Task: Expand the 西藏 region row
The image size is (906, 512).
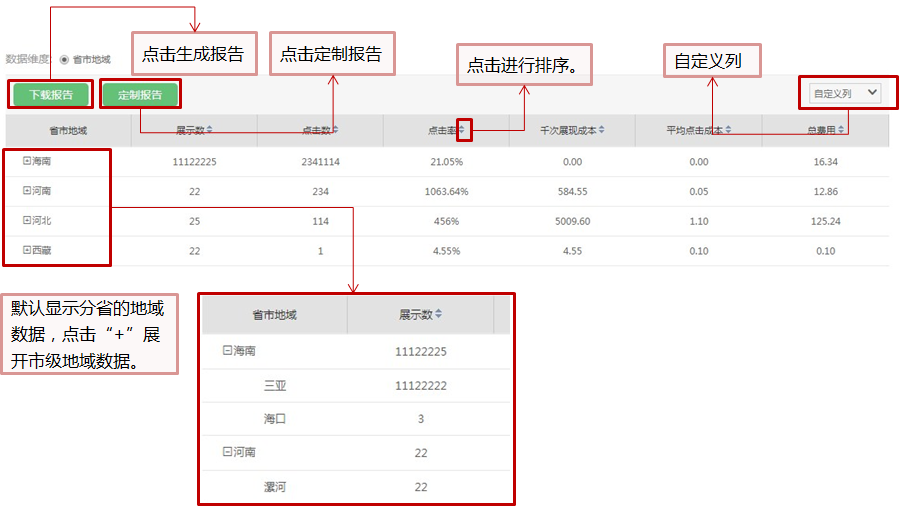Action: [27, 251]
